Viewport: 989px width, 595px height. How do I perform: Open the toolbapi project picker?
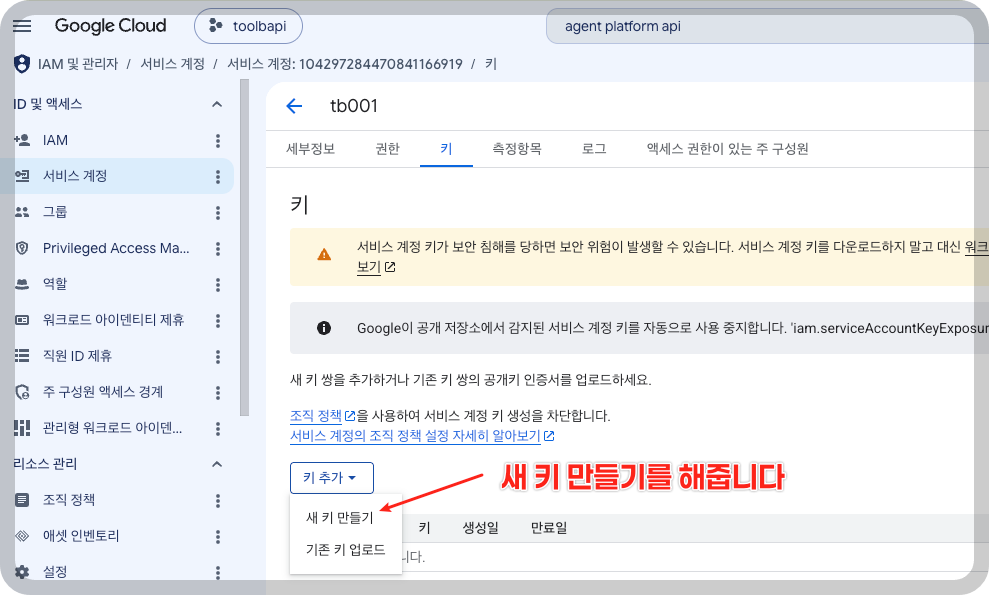pyautogui.click(x=249, y=26)
